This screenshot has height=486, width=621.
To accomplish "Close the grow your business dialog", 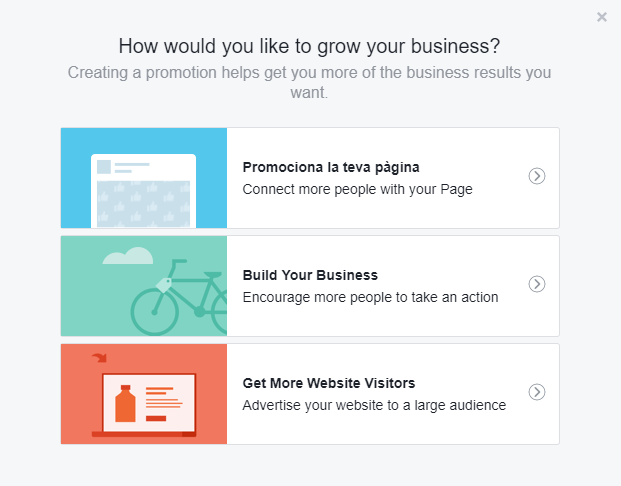I will (601, 17).
